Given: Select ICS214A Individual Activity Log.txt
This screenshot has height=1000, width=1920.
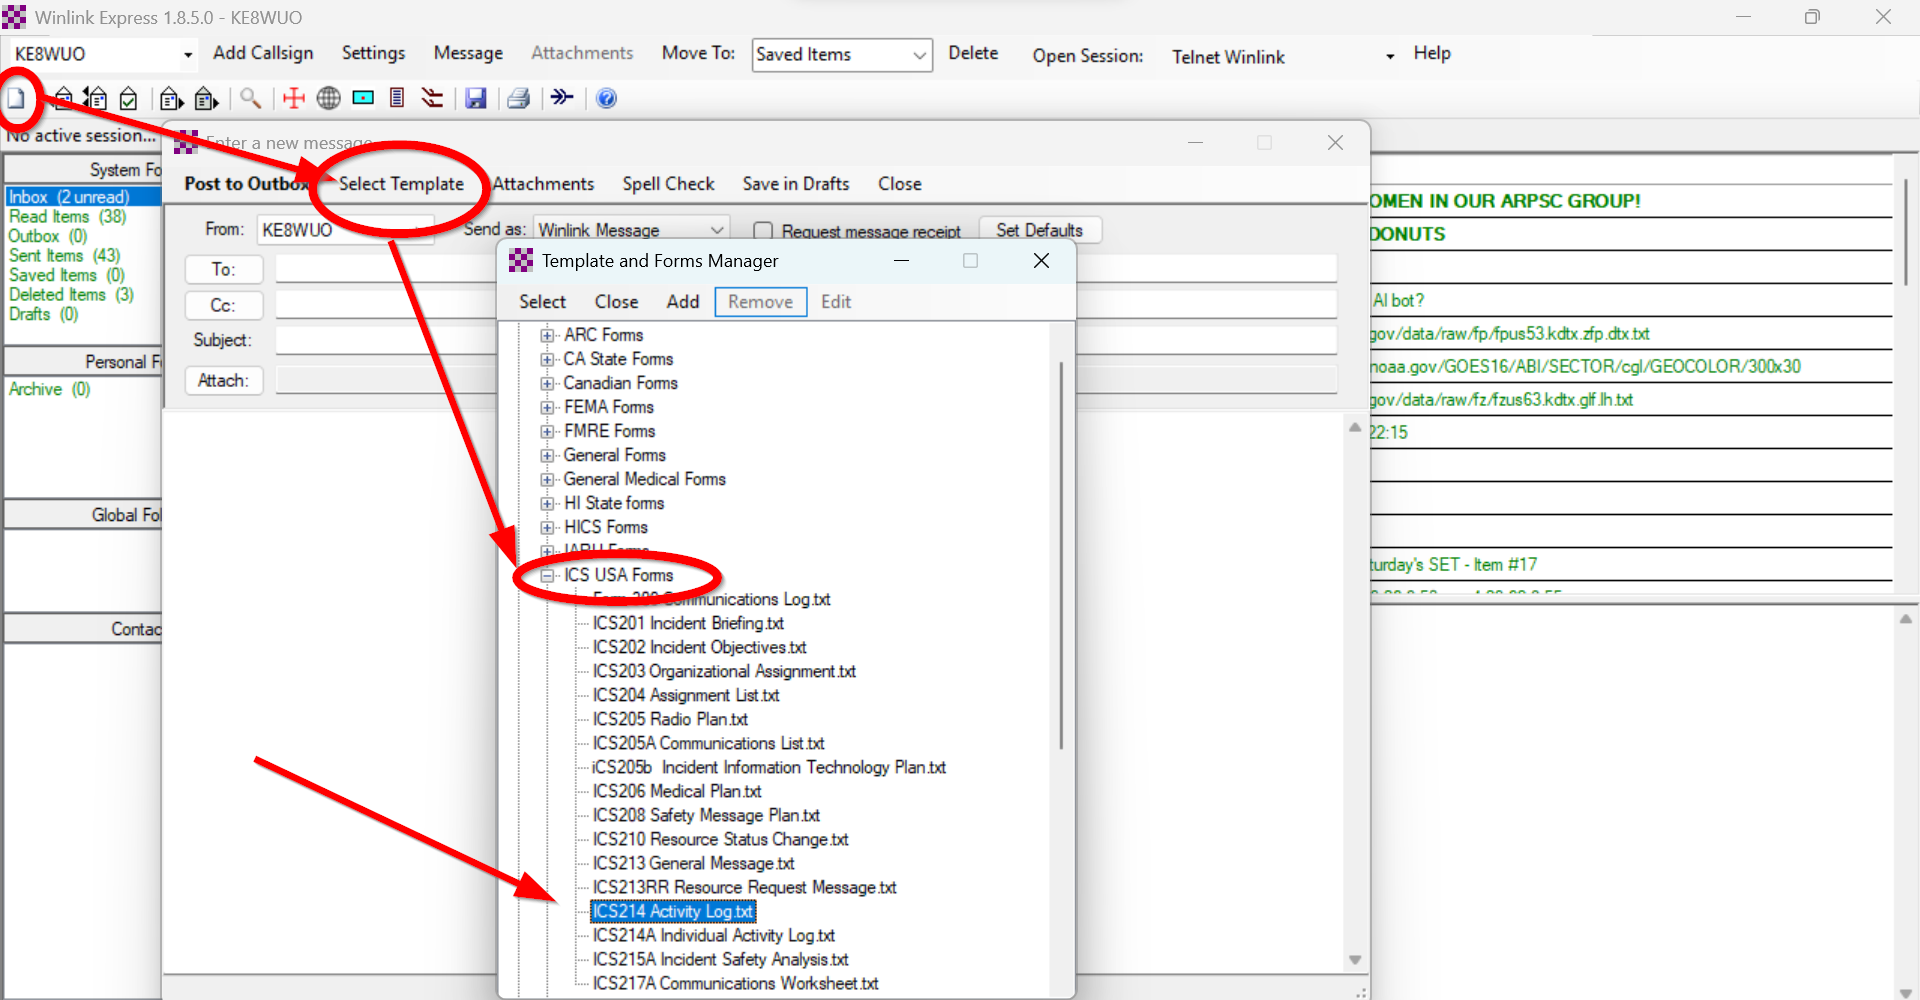Looking at the screenshot, I should (713, 935).
